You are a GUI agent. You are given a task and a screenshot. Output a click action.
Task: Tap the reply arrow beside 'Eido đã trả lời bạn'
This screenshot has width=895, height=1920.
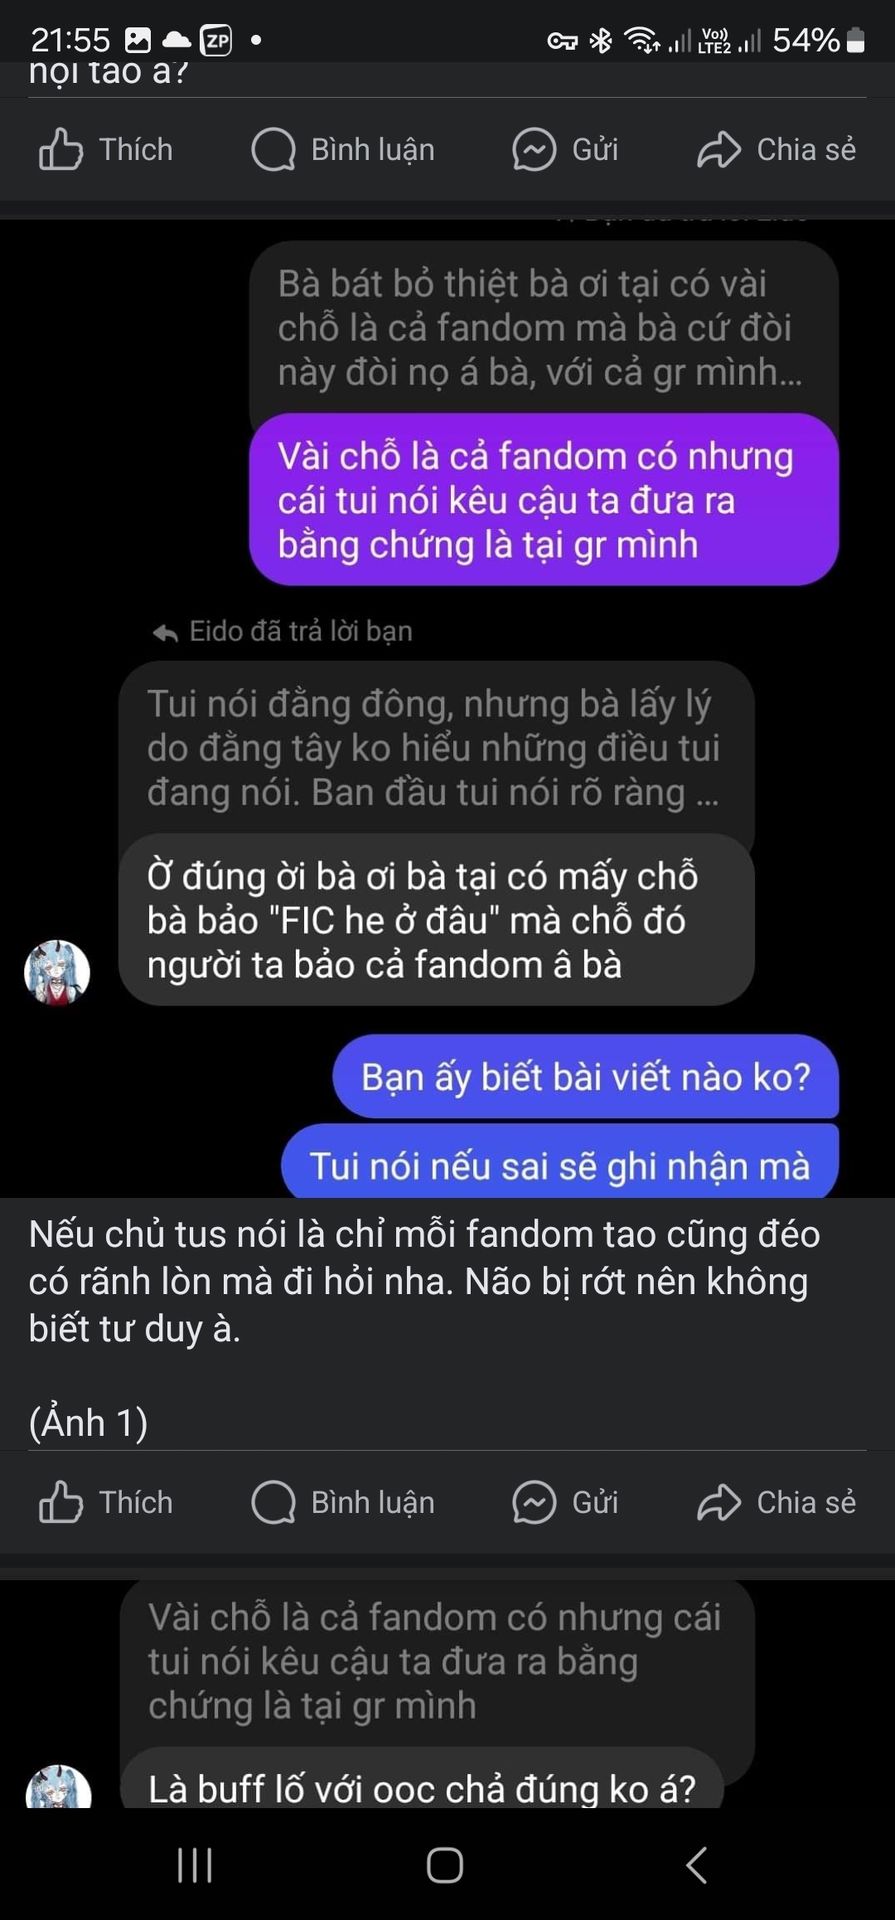[165, 632]
